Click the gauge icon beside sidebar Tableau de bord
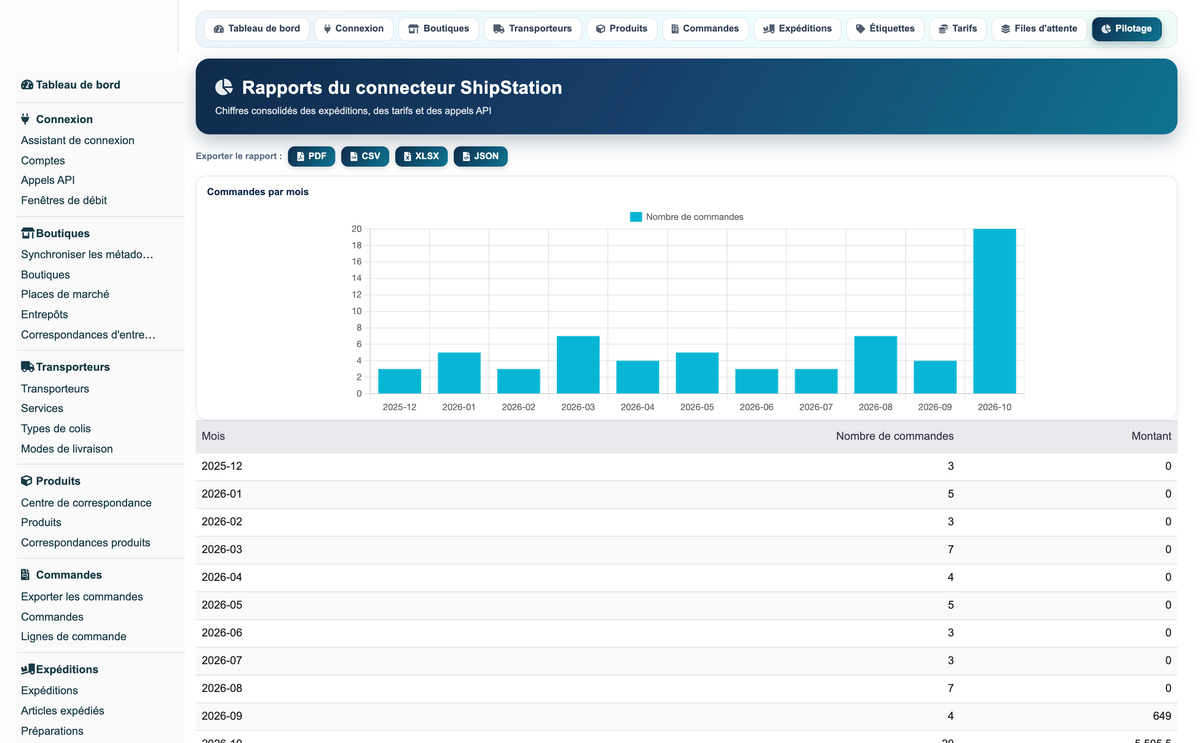This screenshot has width=1200, height=743. coord(27,85)
